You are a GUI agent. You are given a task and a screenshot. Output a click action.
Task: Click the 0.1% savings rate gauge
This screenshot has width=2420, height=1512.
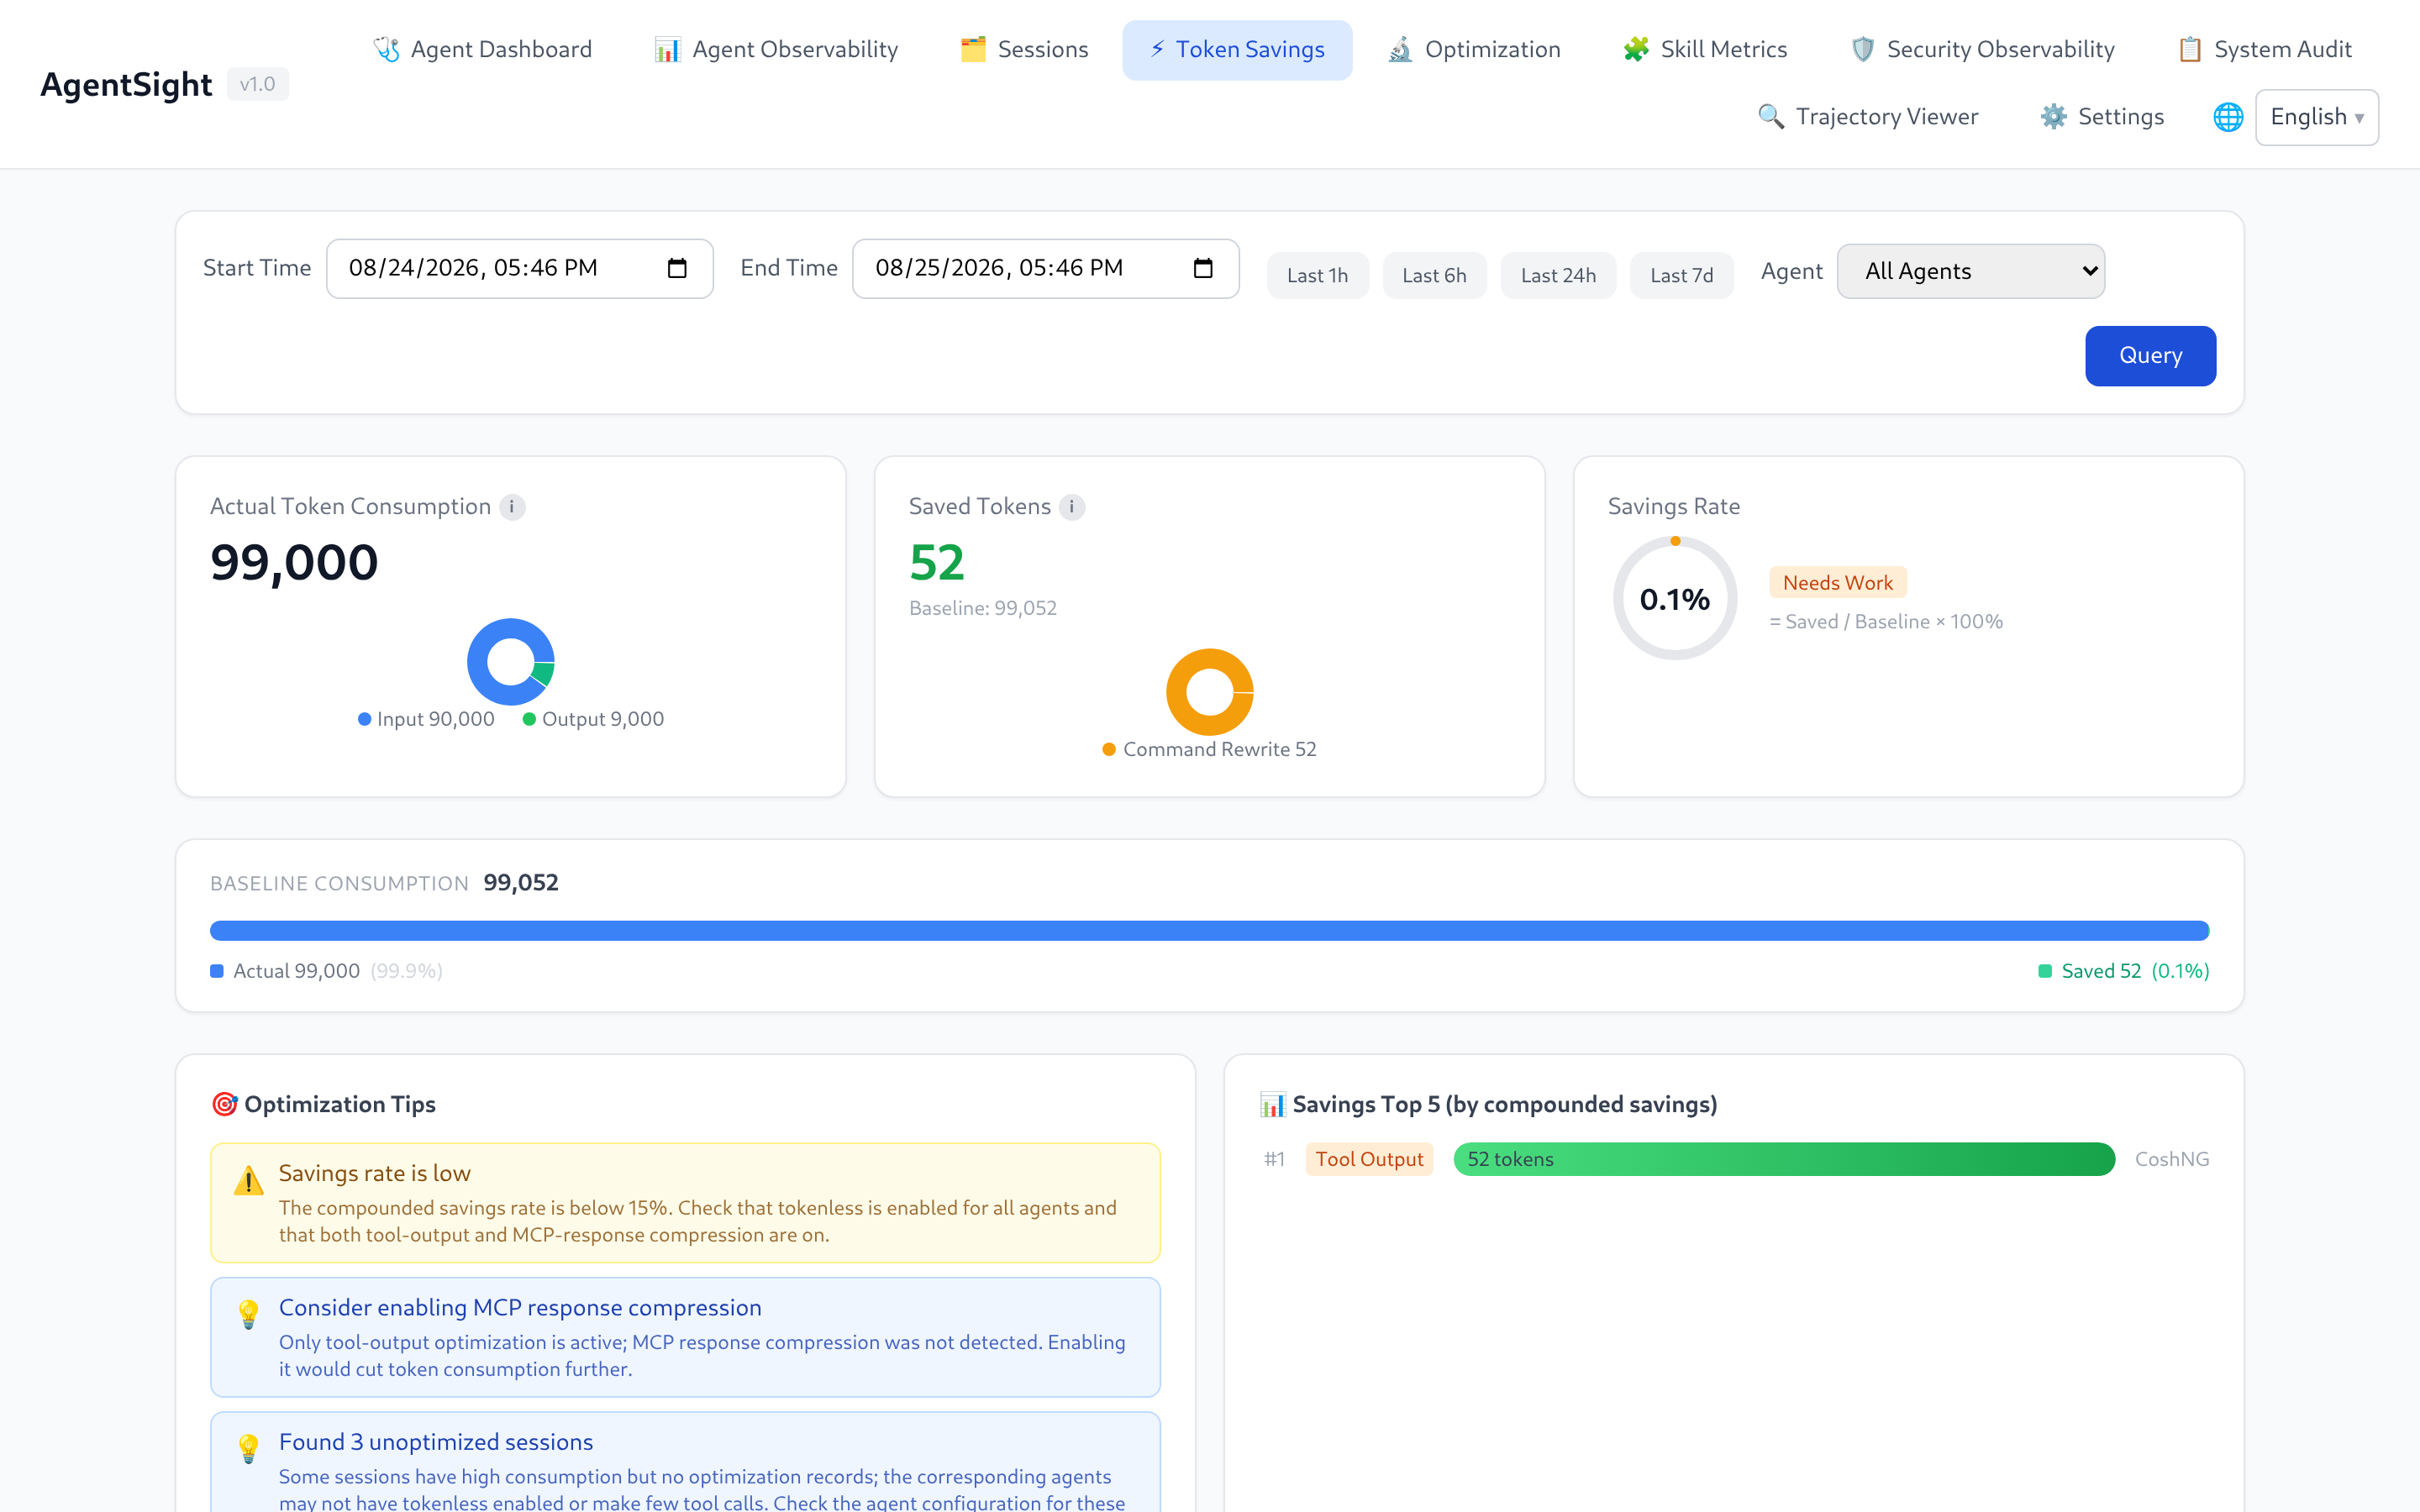click(x=1675, y=598)
